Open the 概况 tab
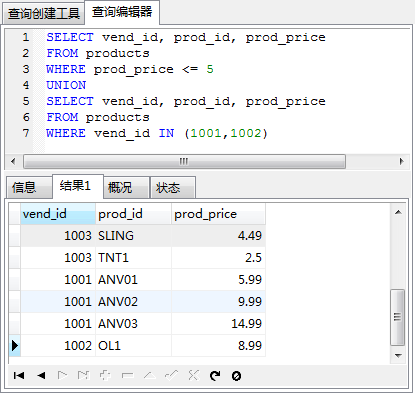This screenshot has height=394, width=415. (x=126, y=187)
